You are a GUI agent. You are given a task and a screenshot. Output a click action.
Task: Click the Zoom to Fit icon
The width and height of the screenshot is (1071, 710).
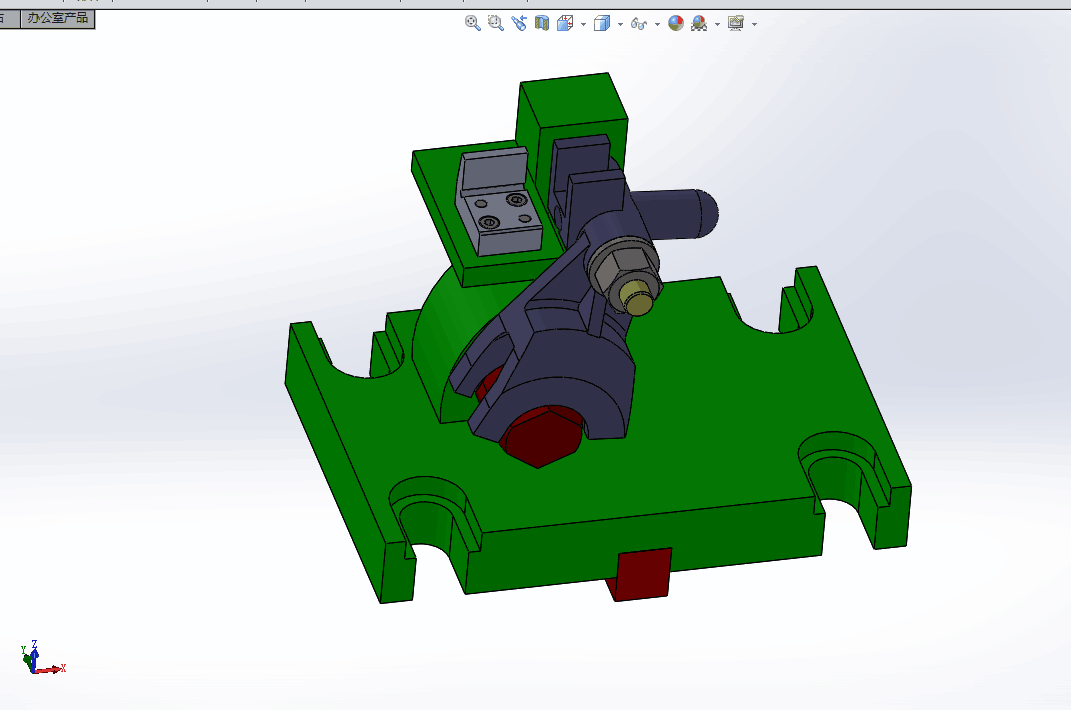[472, 23]
